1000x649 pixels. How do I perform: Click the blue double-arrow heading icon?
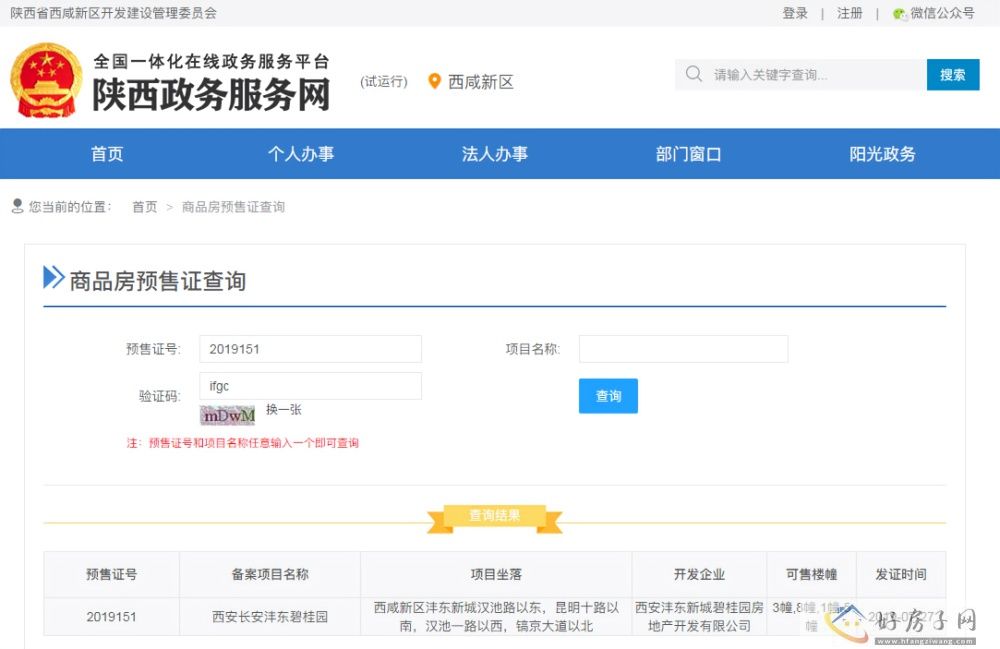tap(53, 278)
